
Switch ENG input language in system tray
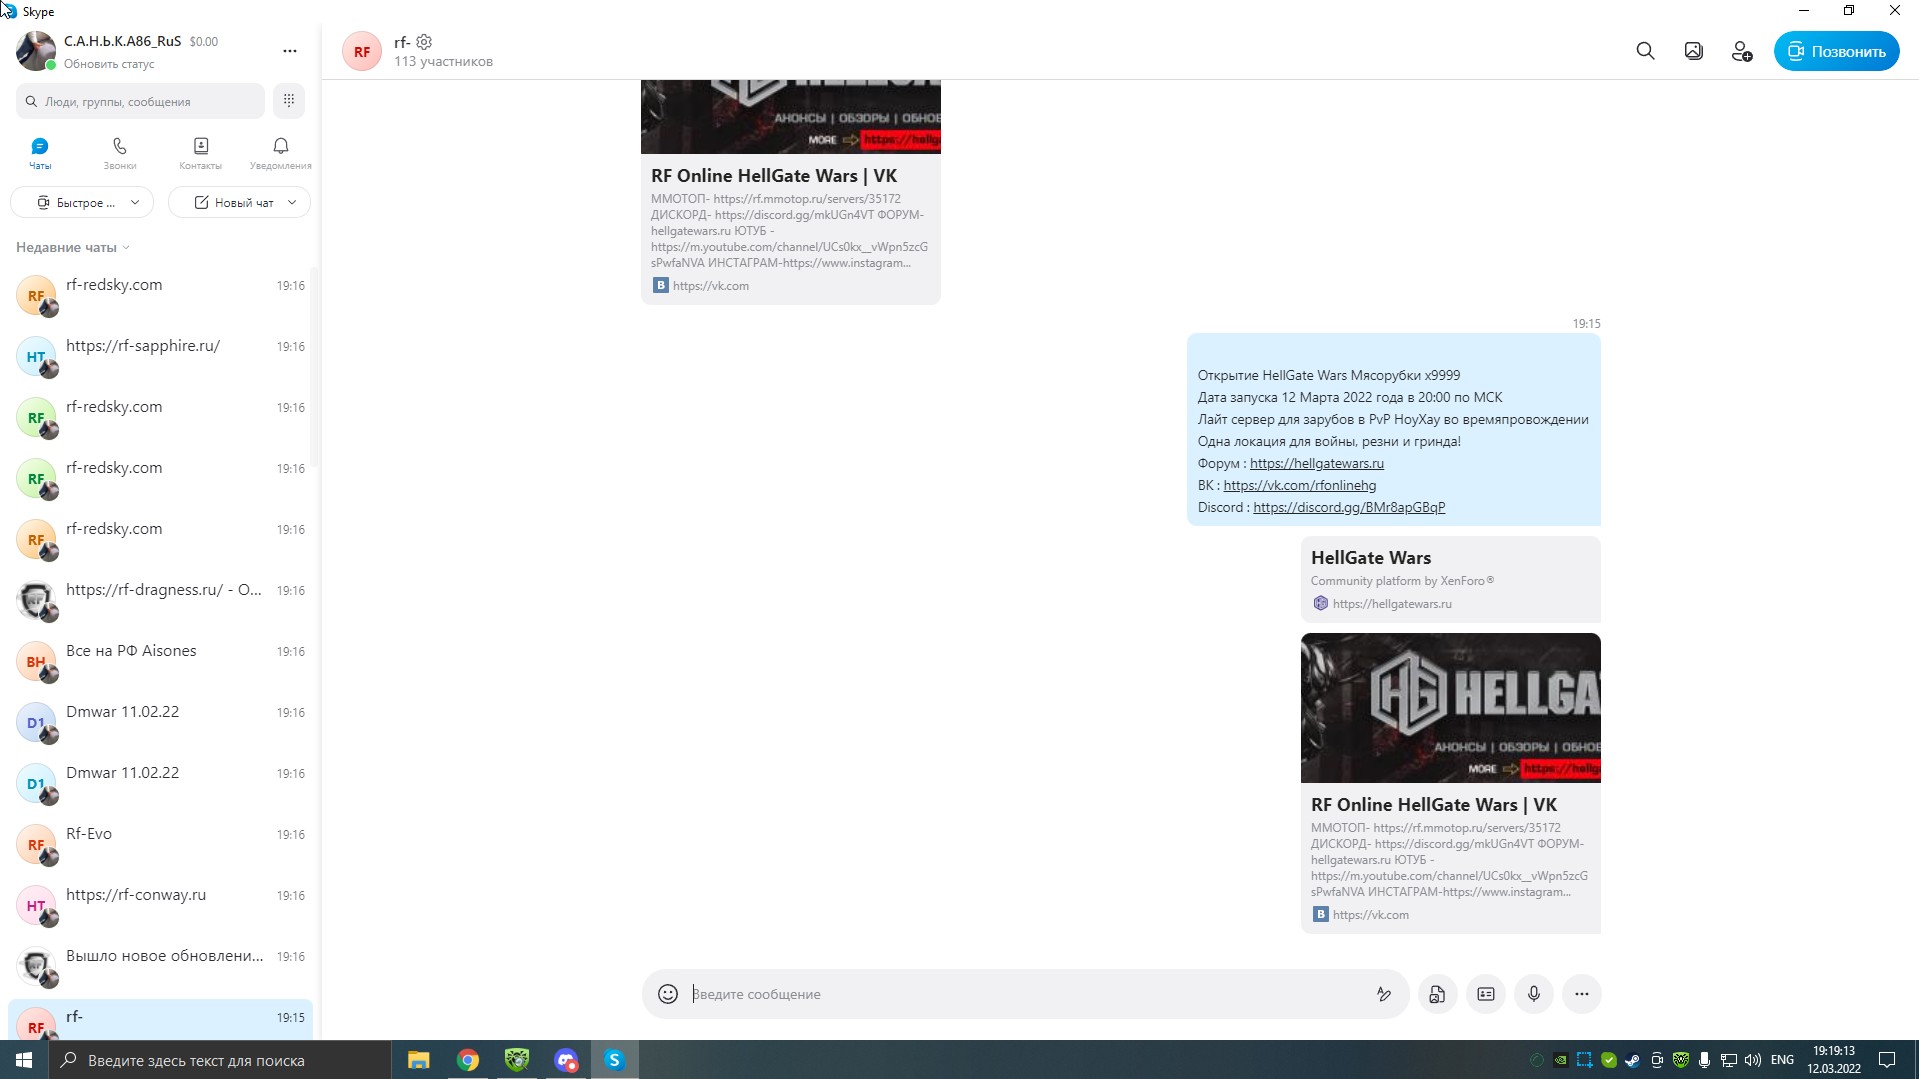coord(1782,1059)
